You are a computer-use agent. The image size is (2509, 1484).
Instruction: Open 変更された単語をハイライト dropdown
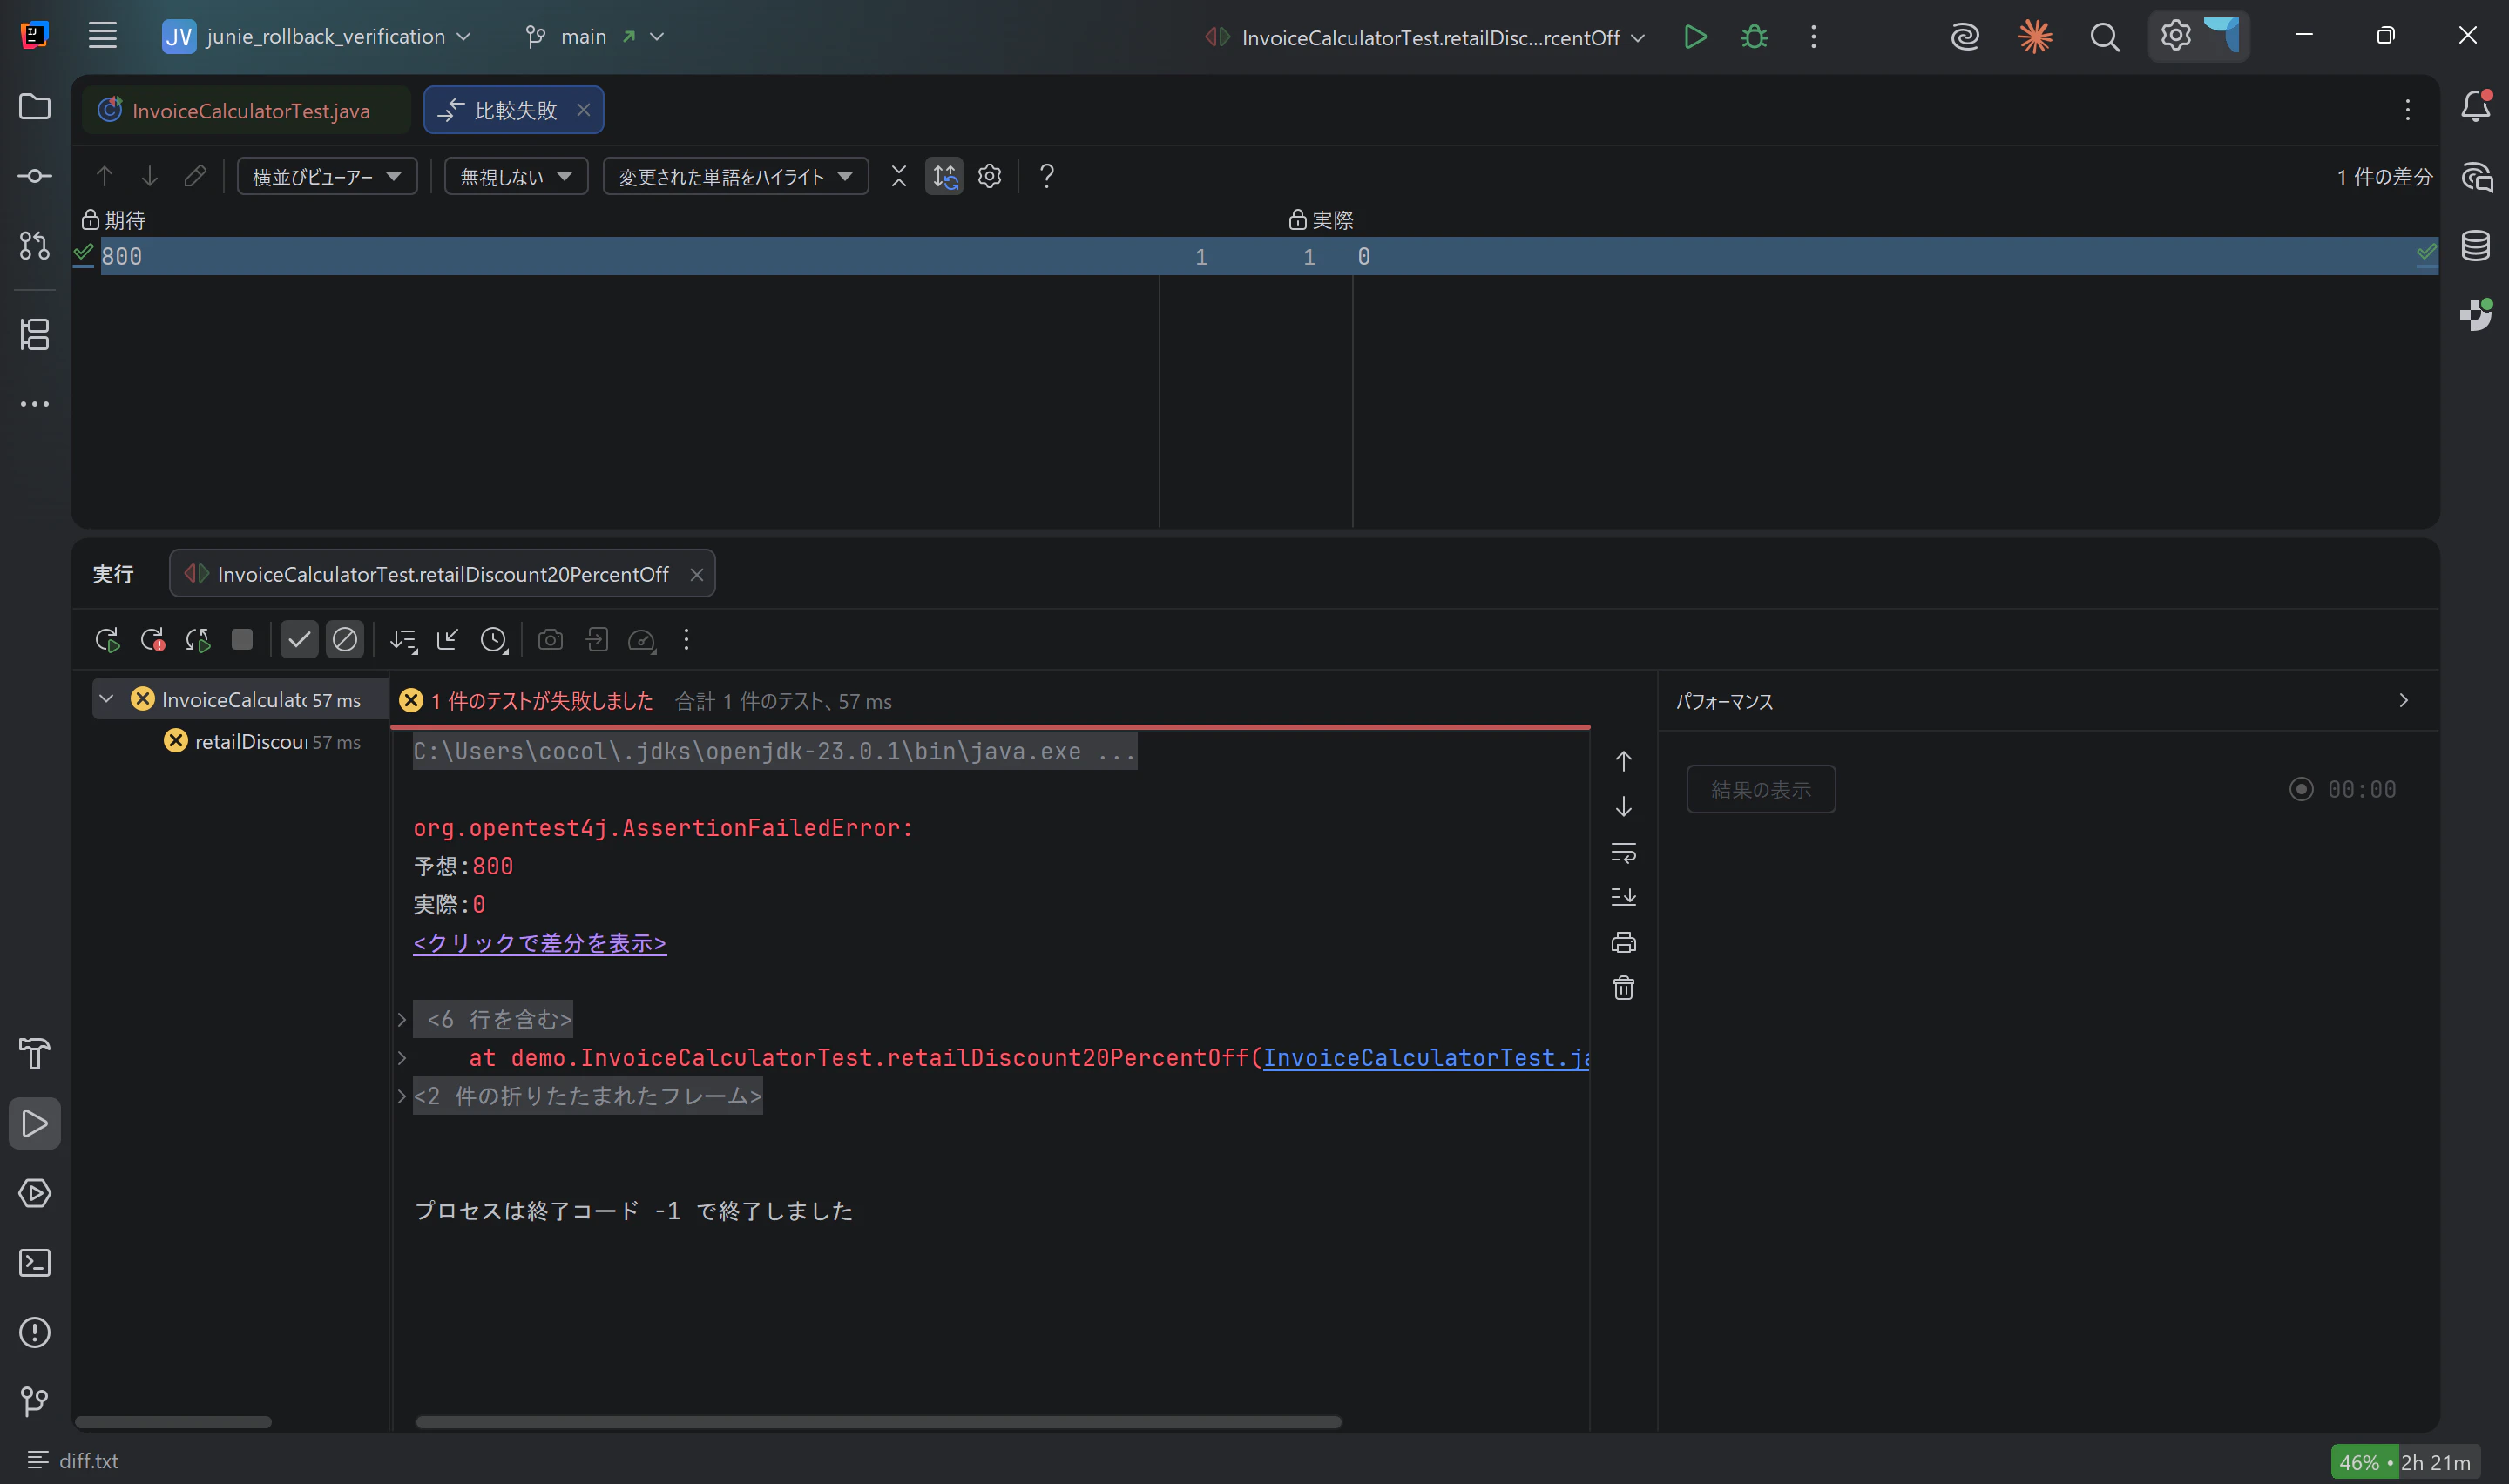pos(735,176)
